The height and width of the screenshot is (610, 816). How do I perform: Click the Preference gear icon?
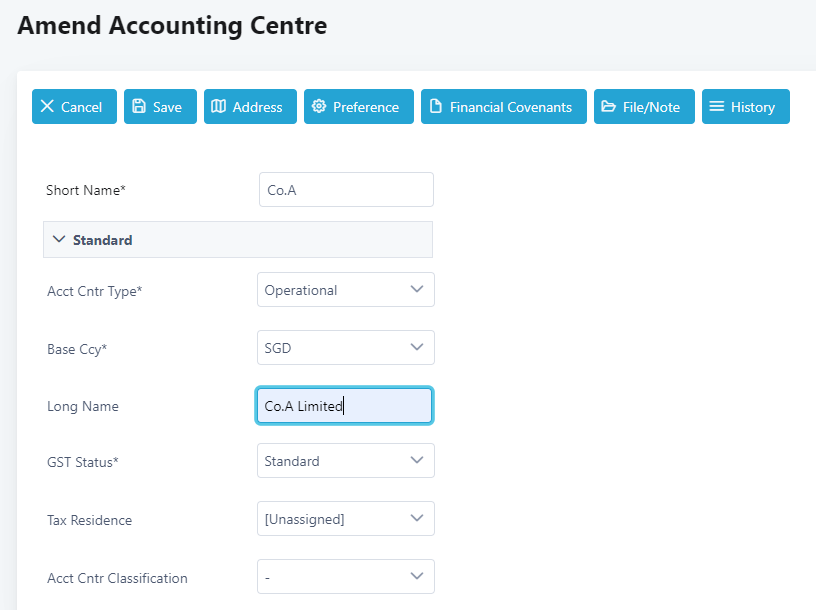point(319,107)
